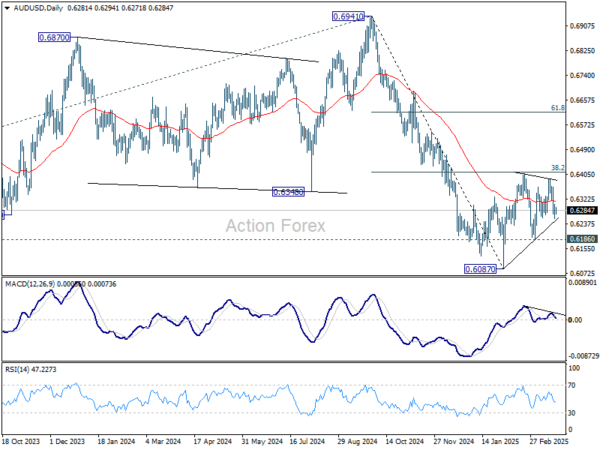The width and height of the screenshot is (600, 450).
Task: Select the 0.68250 price axis value
Action: click(x=582, y=51)
